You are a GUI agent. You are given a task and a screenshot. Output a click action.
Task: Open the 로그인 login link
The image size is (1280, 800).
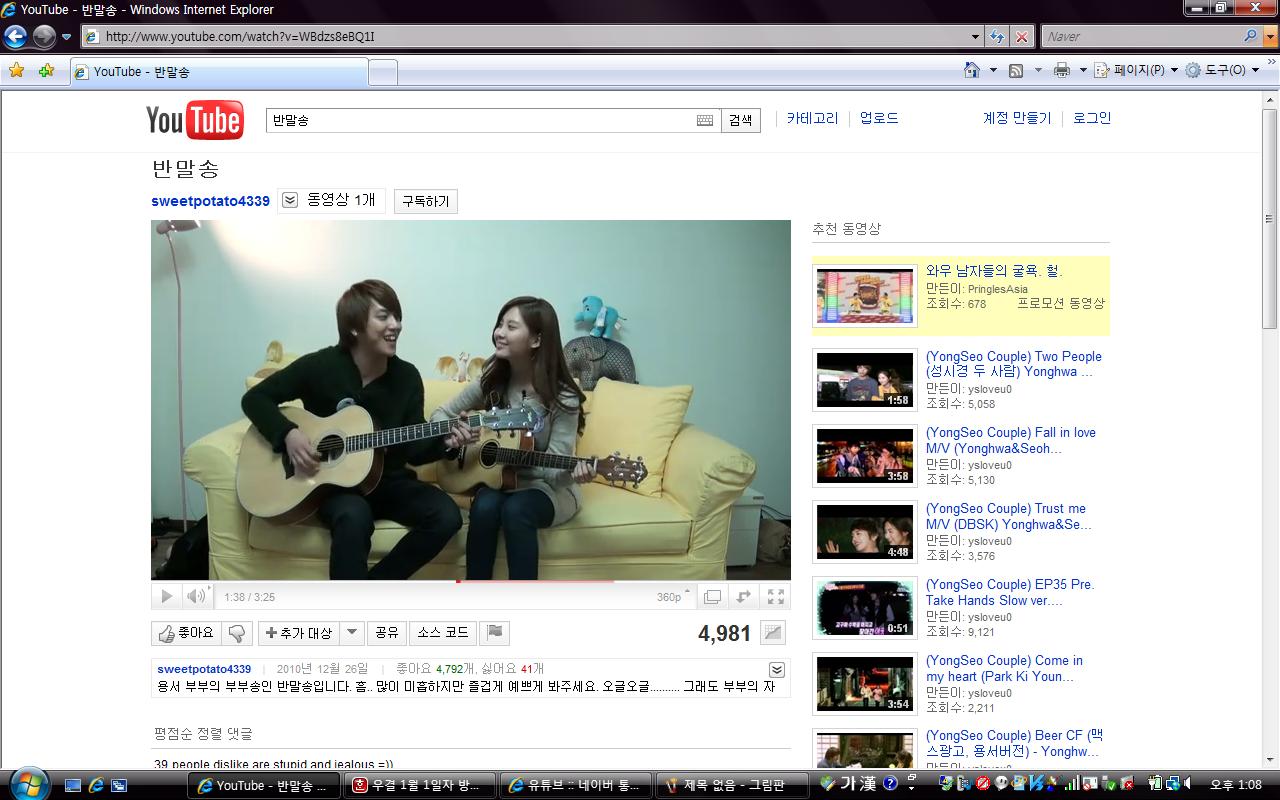1092,118
